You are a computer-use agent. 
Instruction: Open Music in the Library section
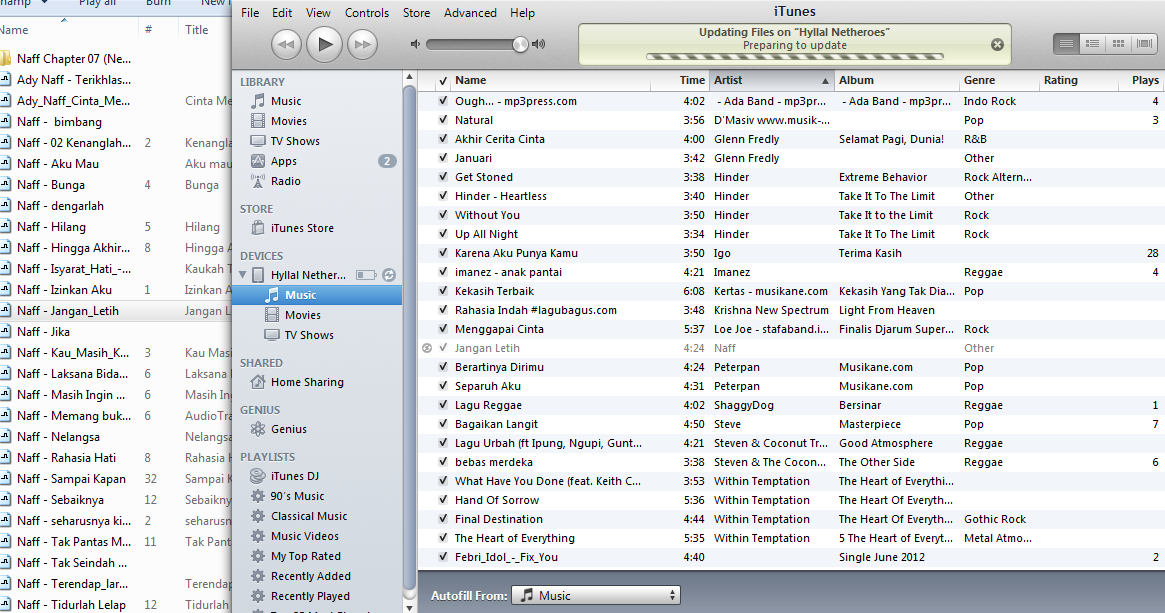click(x=286, y=101)
